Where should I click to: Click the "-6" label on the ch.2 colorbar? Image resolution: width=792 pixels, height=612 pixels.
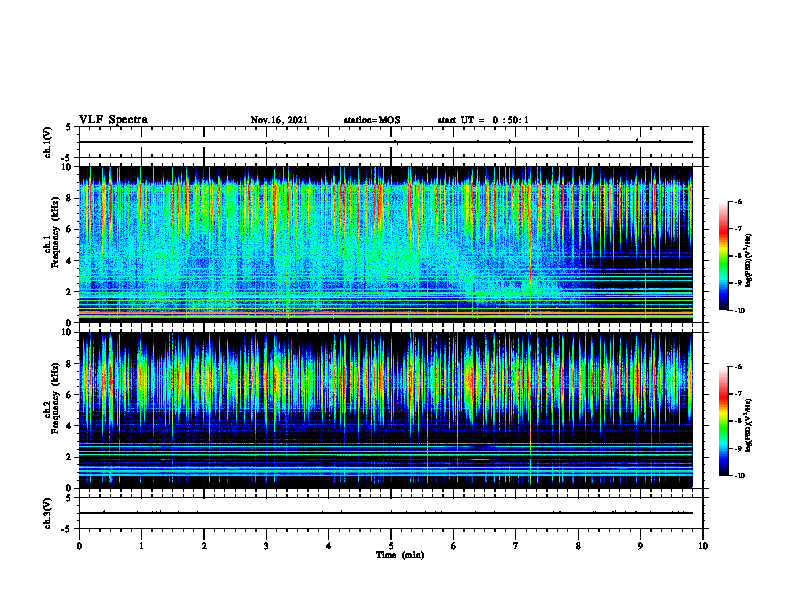(x=738, y=367)
